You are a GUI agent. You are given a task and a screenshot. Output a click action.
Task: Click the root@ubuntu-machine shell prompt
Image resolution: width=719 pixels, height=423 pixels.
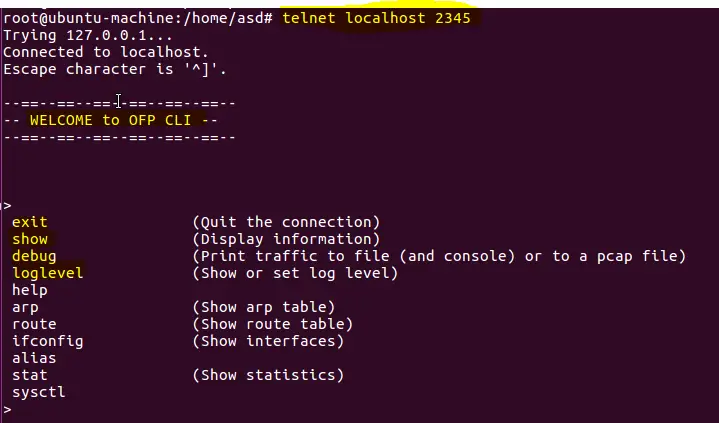click(x=138, y=18)
